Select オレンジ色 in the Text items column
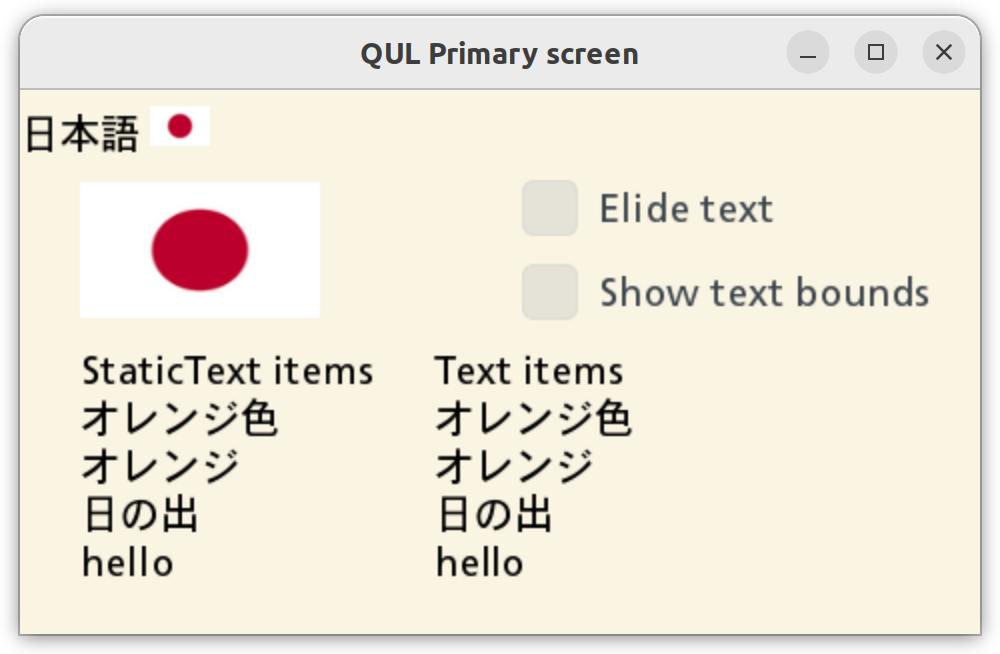The height and width of the screenshot is (654, 1000). point(533,419)
